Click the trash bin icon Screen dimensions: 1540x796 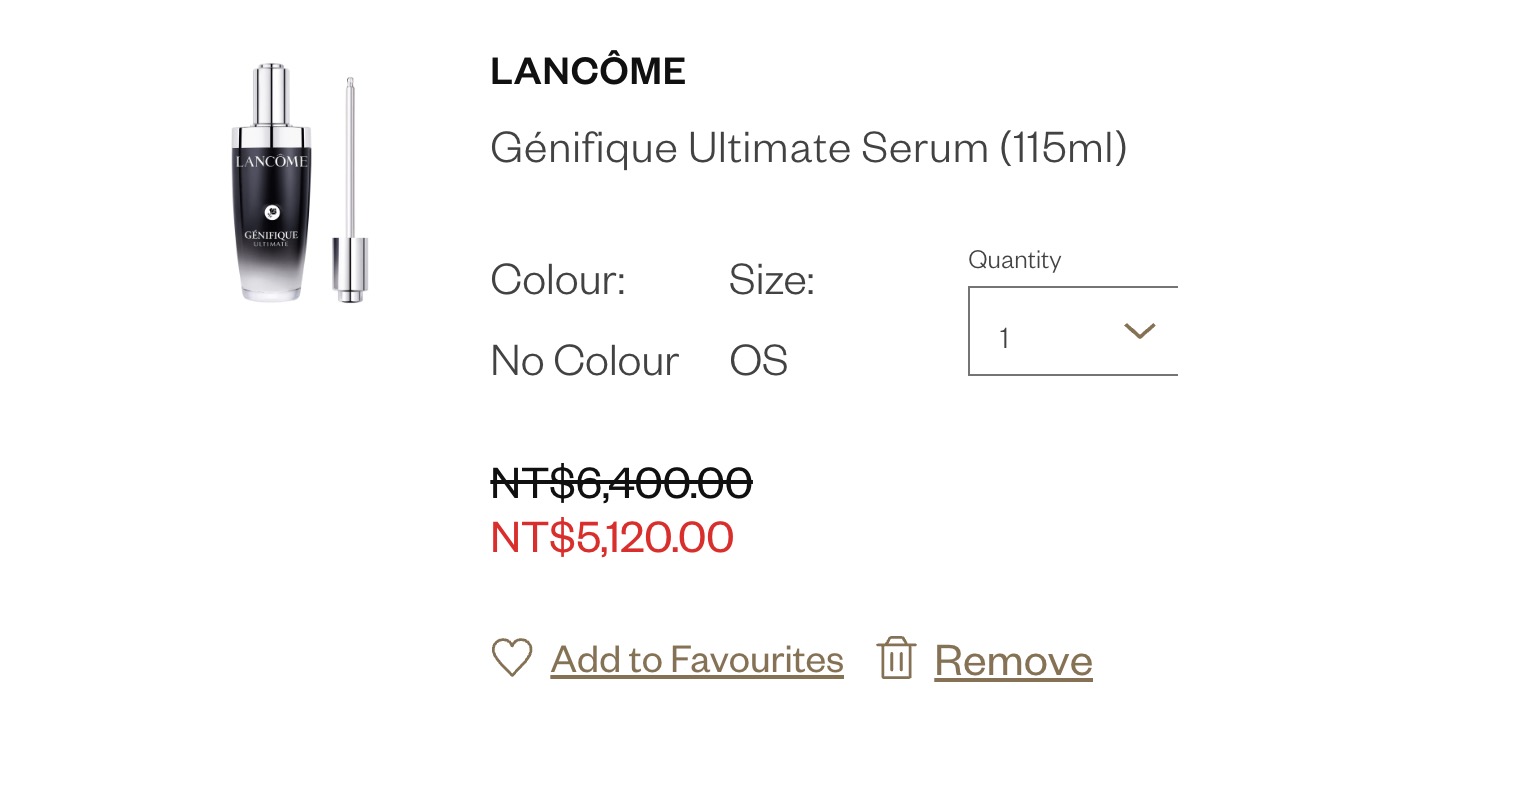(896, 658)
